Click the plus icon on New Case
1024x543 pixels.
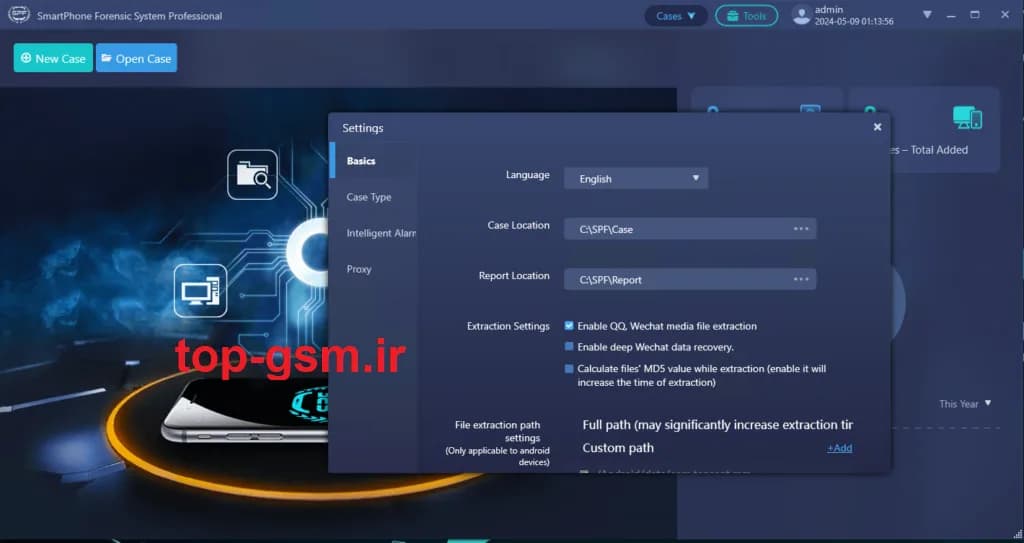(25, 58)
